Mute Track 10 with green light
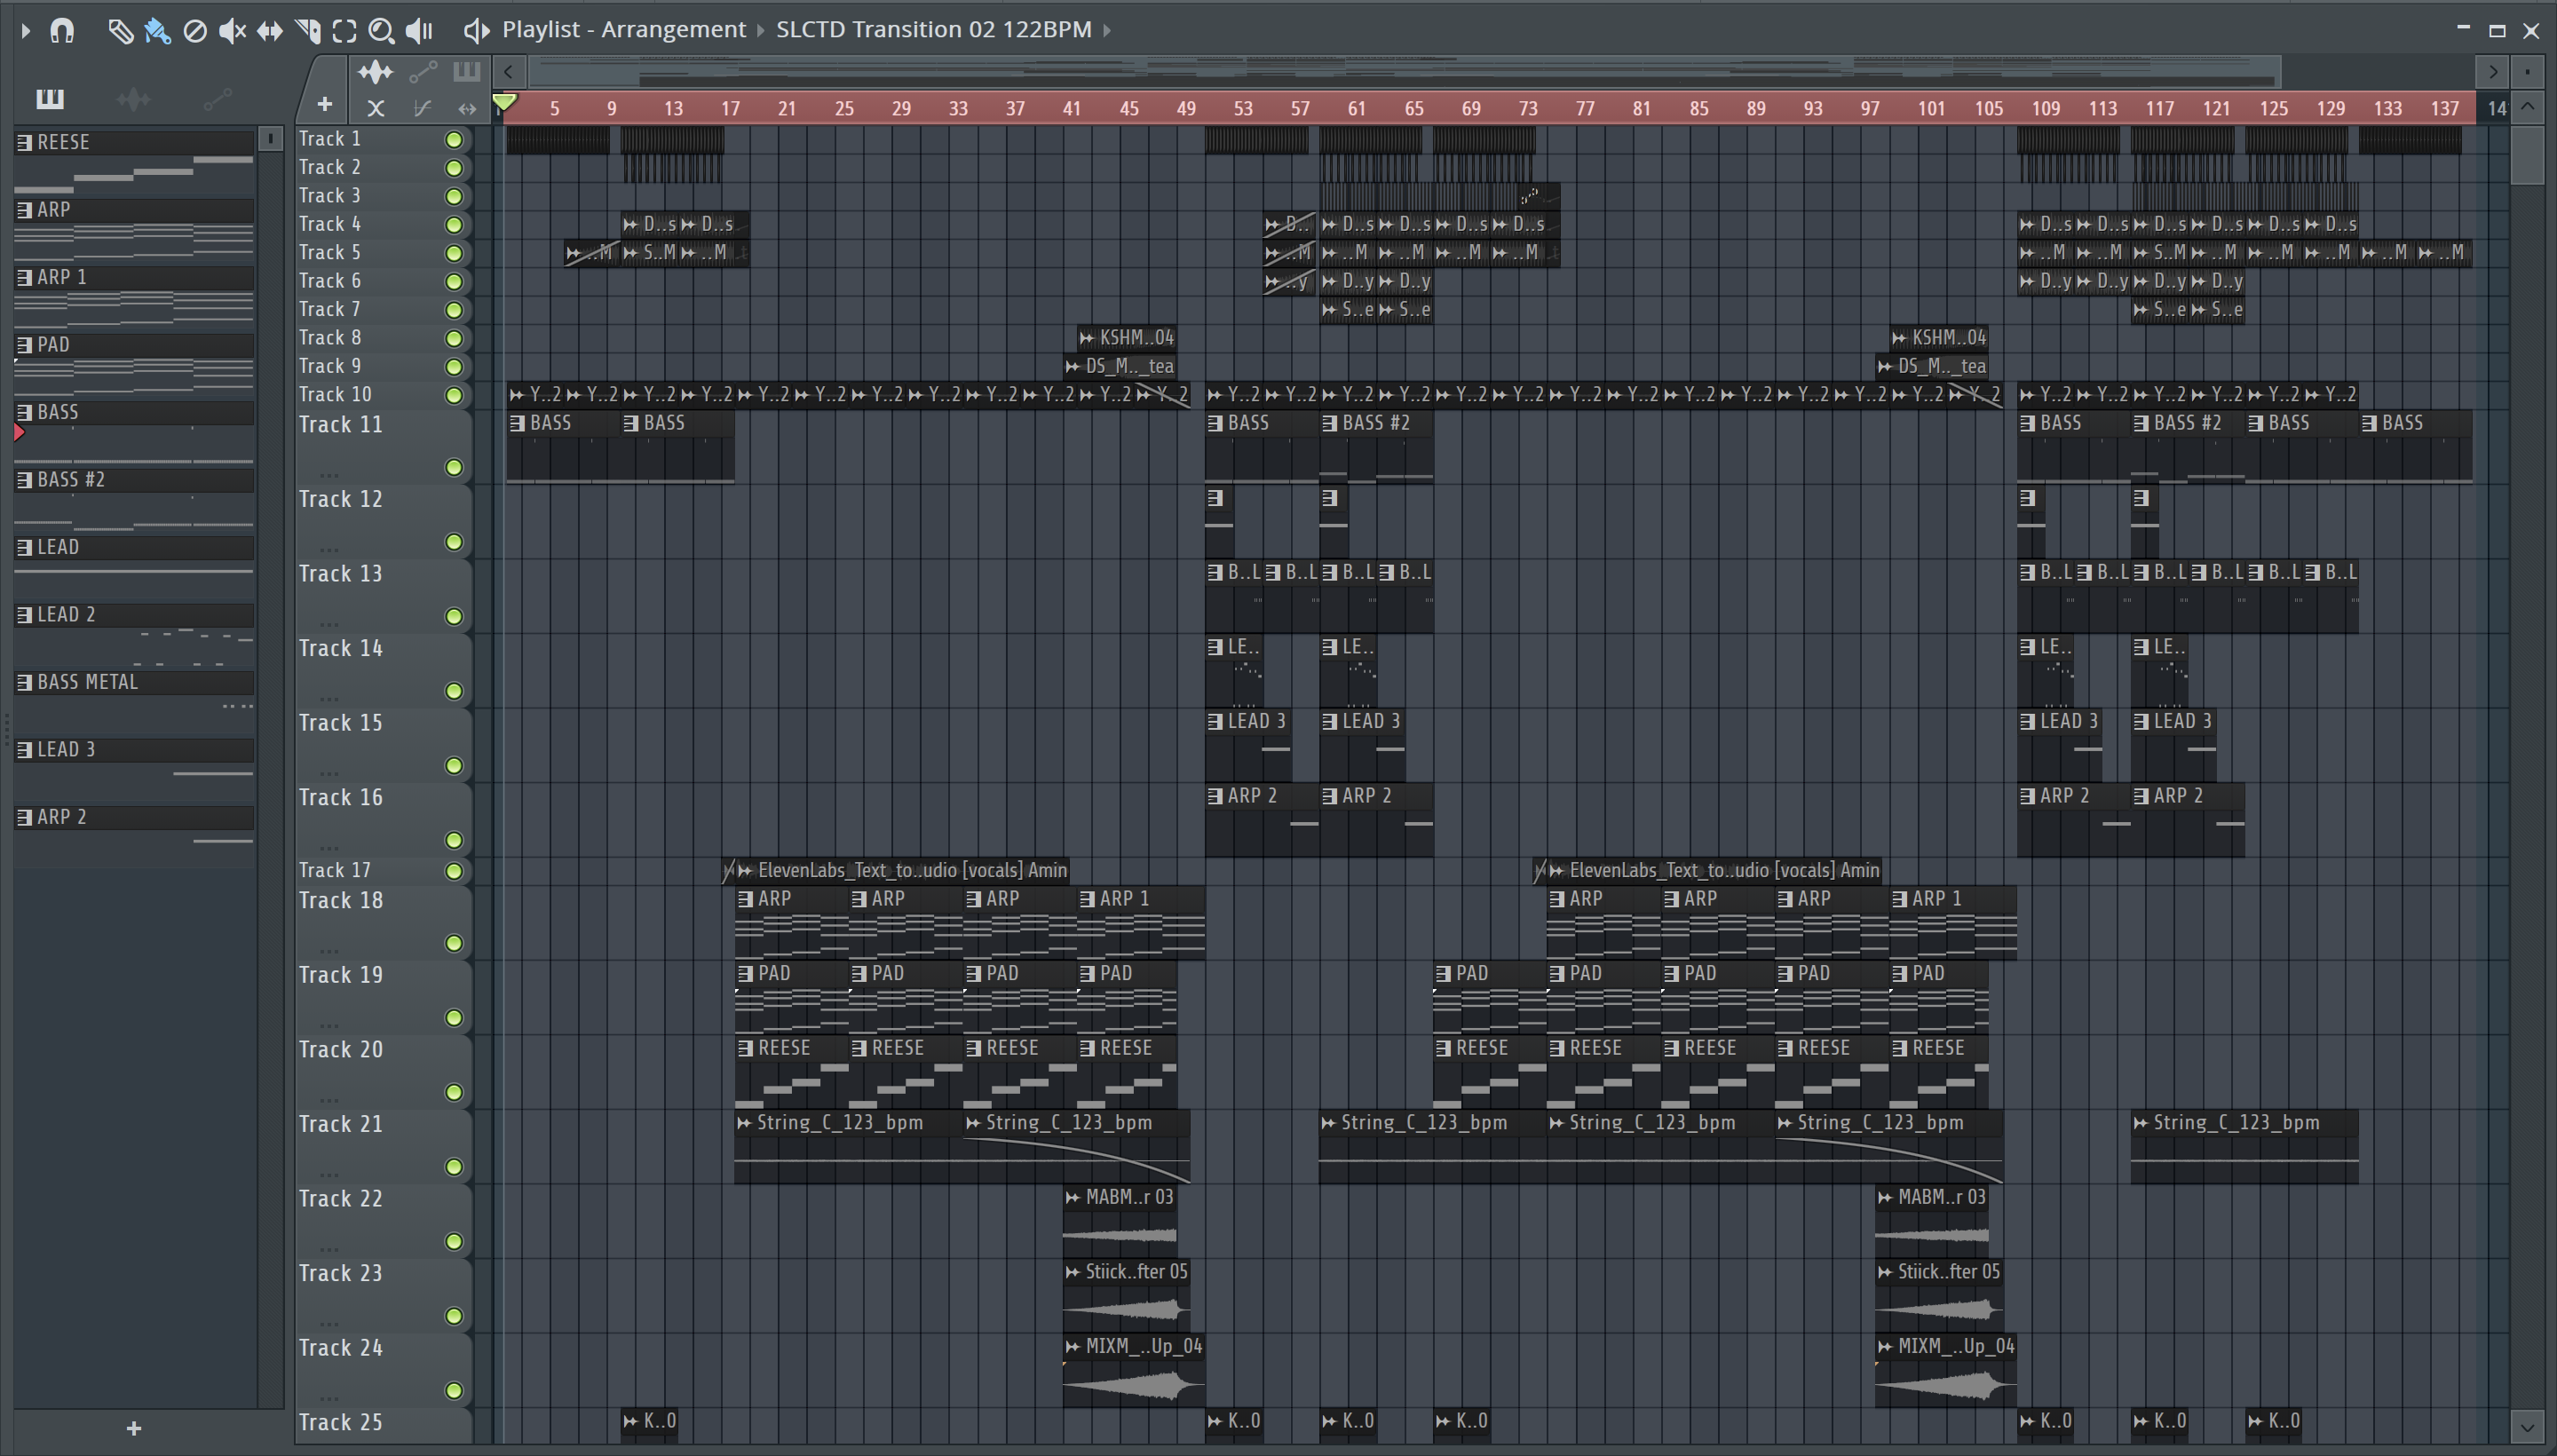The height and width of the screenshot is (1456, 2557). click(x=454, y=395)
